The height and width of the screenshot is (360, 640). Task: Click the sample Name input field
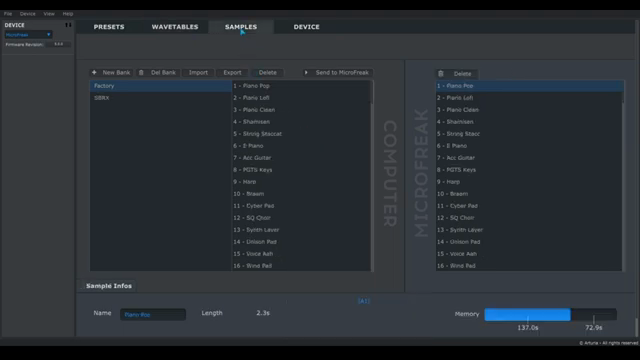coord(153,314)
